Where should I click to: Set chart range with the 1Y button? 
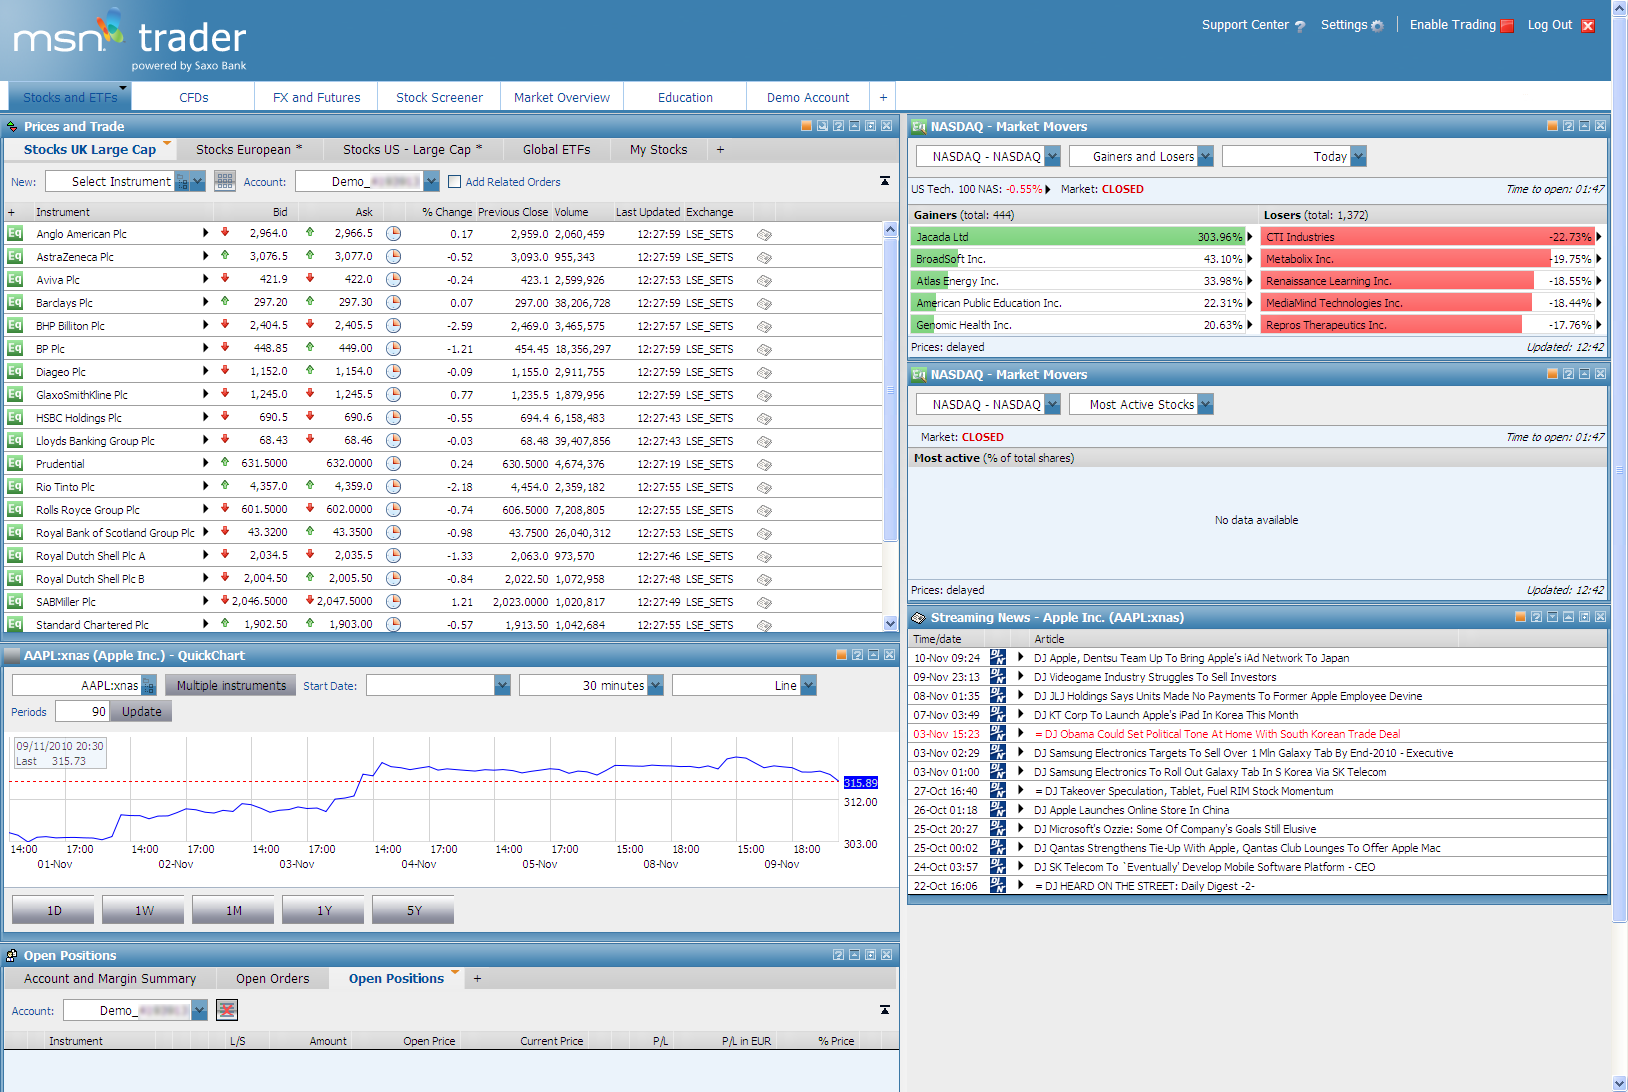pos(324,910)
